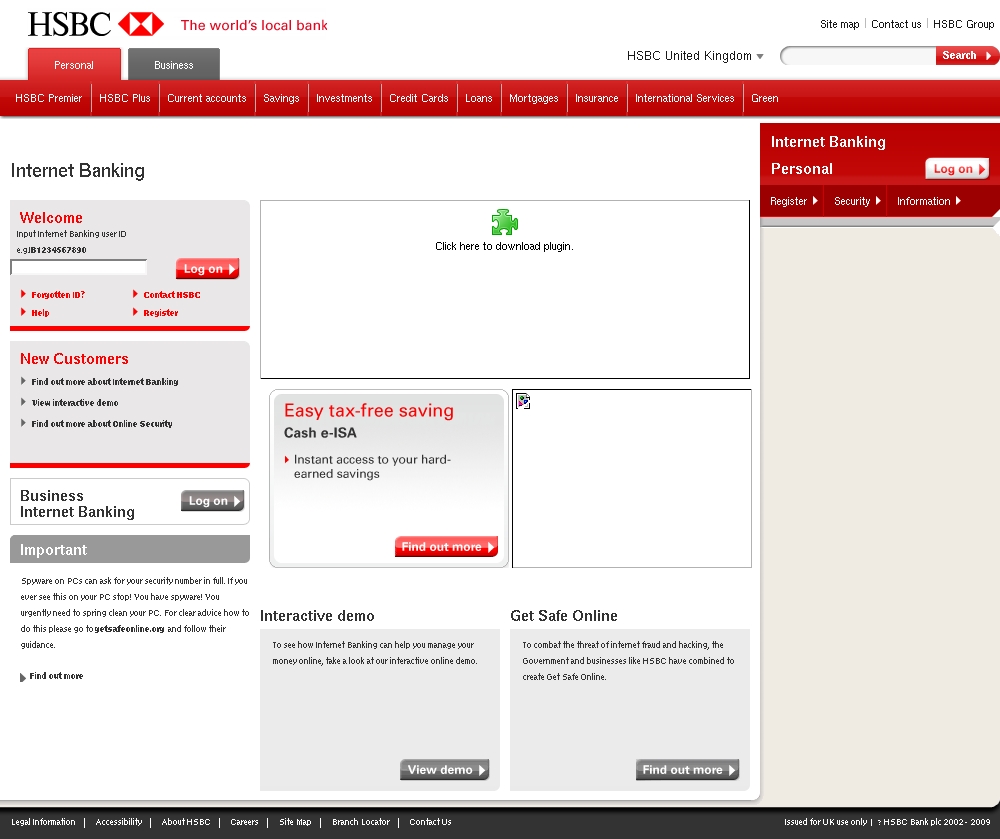This screenshot has height=839, width=1000.
Task: Open Current accounts menu item
Action: tap(207, 98)
